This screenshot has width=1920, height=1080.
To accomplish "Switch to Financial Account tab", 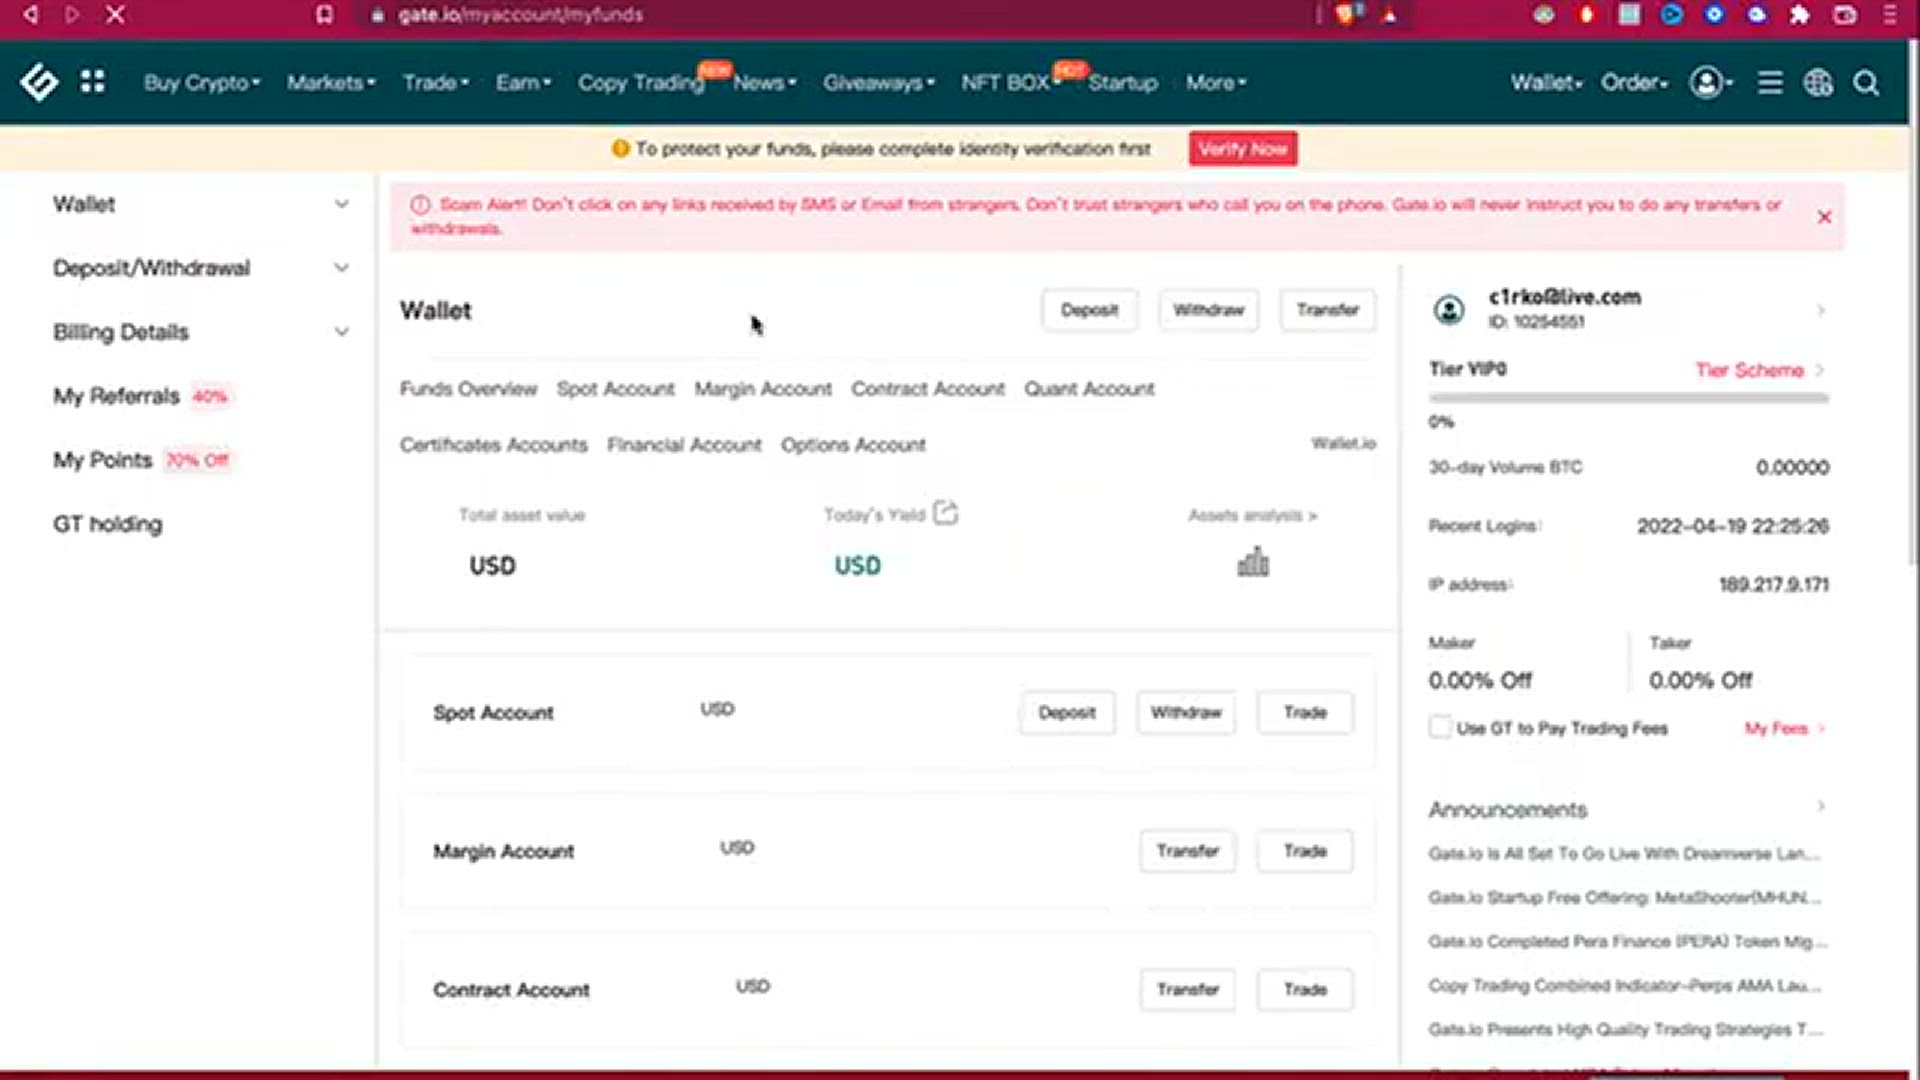I will [x=684, y=445].
